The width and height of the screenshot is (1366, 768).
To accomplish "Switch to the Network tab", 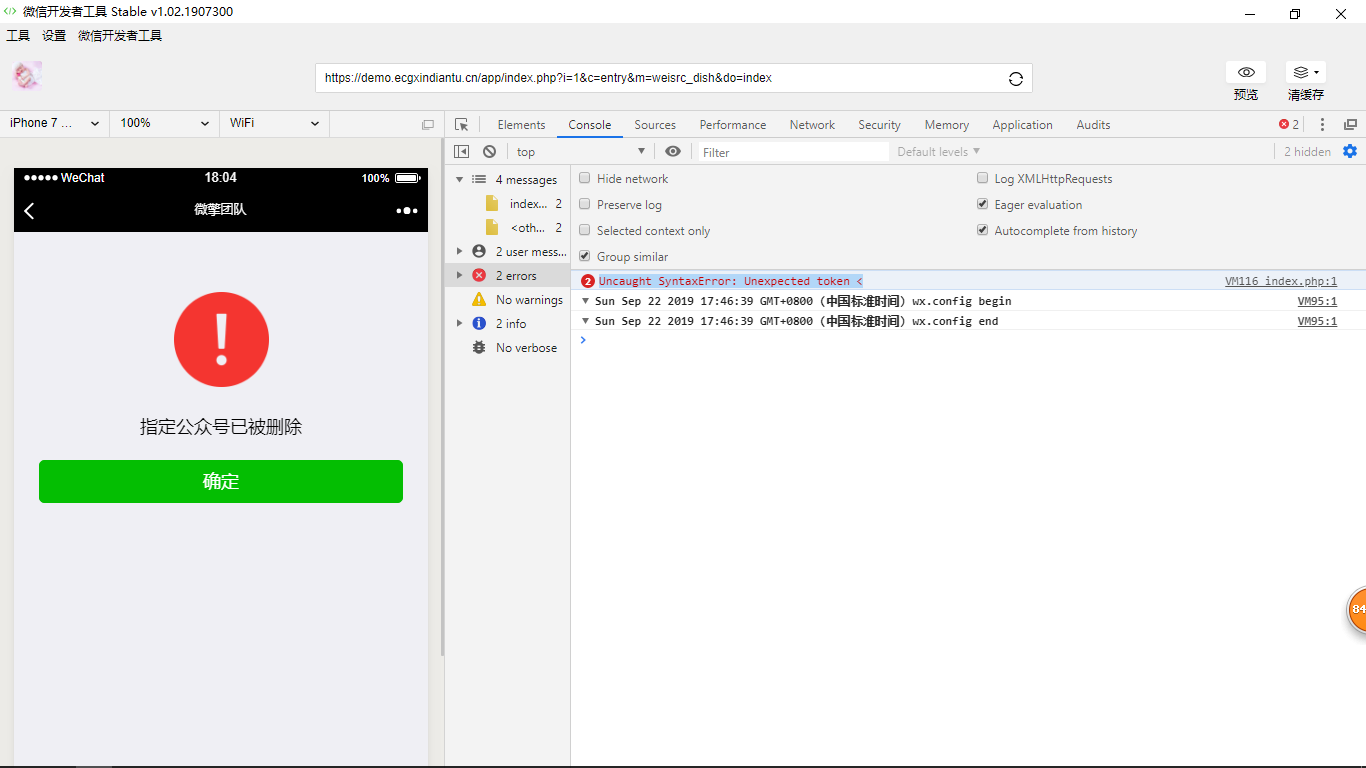I will (x=811, y=125).
